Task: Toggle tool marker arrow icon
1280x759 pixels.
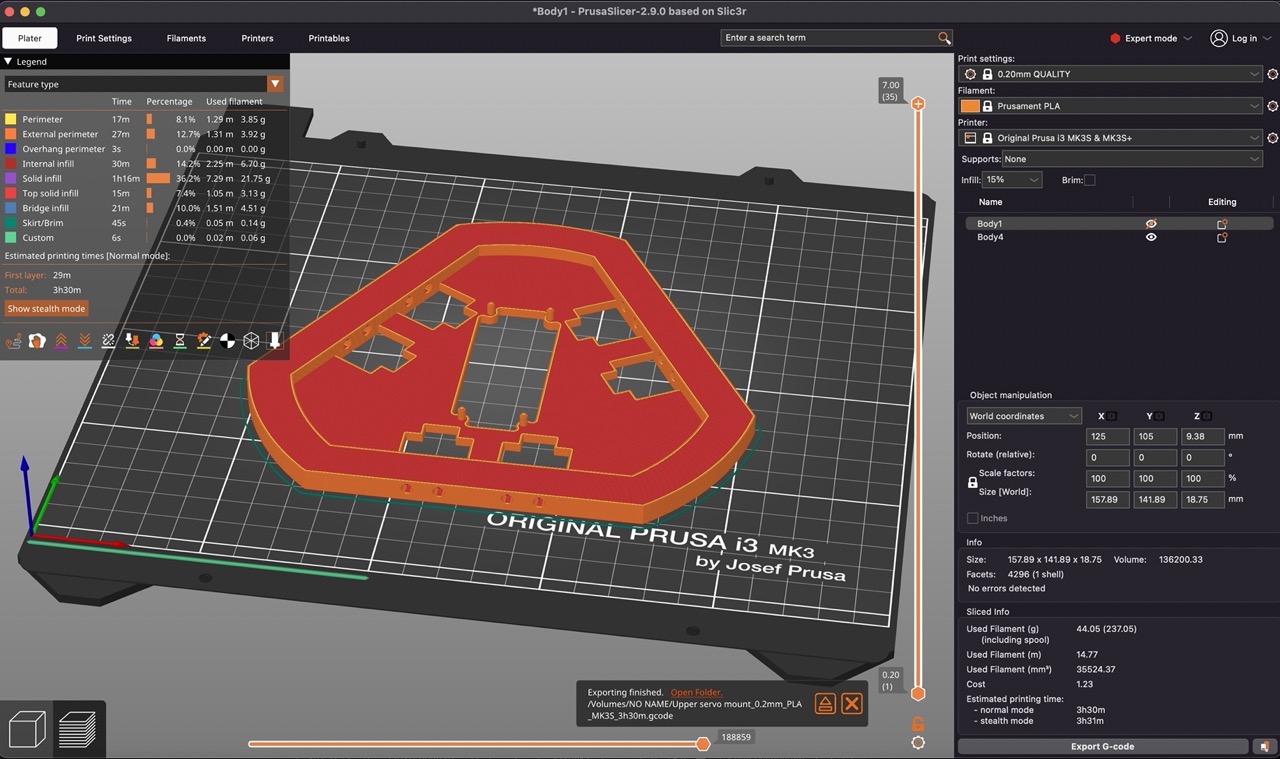Action: (275, 341)
